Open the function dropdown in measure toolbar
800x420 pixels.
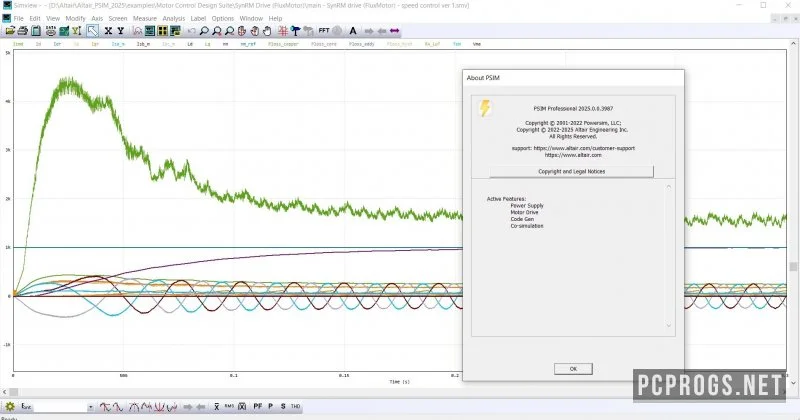pos(90,407)
